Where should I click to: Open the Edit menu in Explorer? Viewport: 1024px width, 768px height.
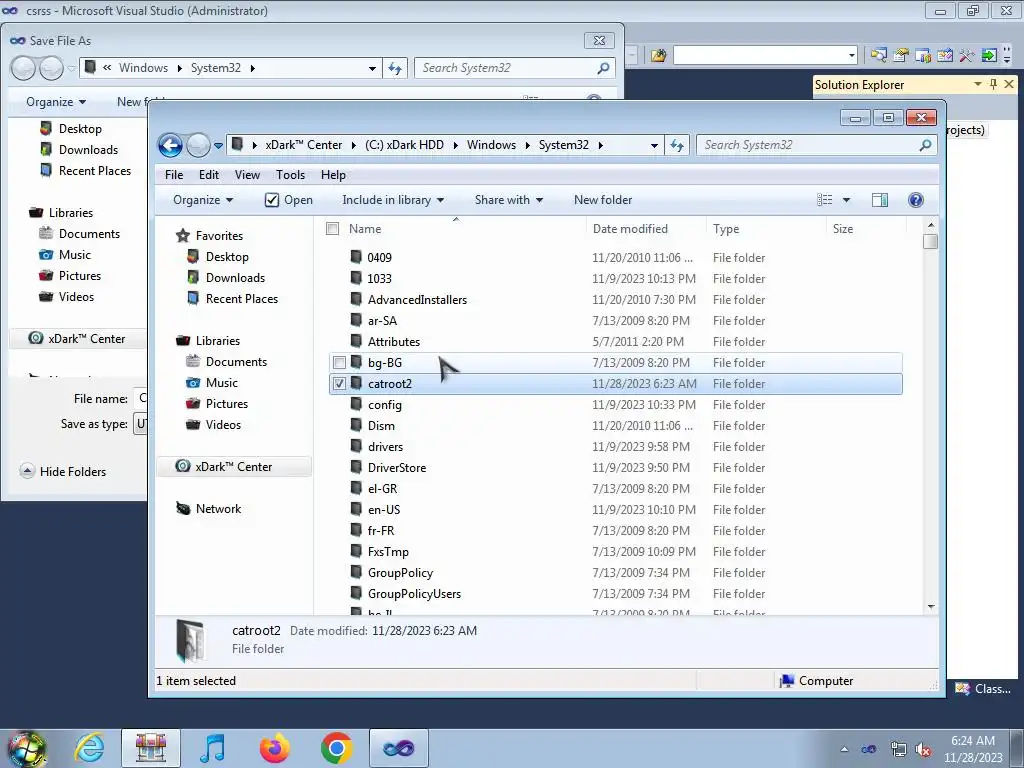(209, 175)
